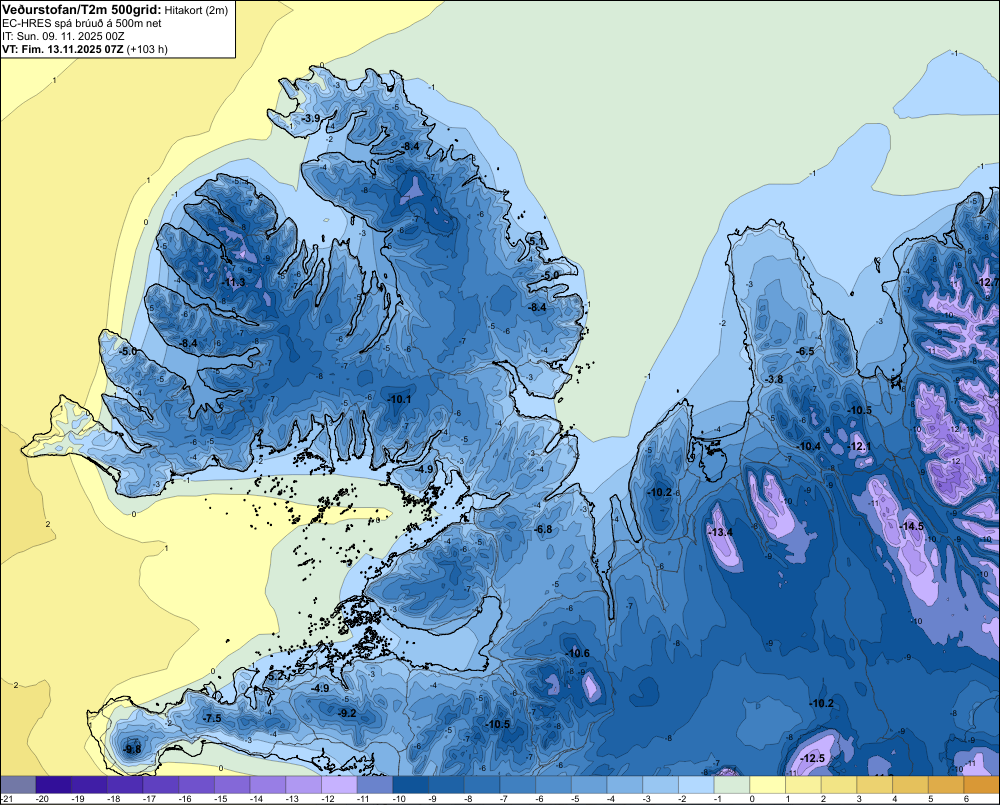Select the -5 medium blue legend swatch
The width and height of the screenshot is (1000, 805).
click(x=589, y=785)
